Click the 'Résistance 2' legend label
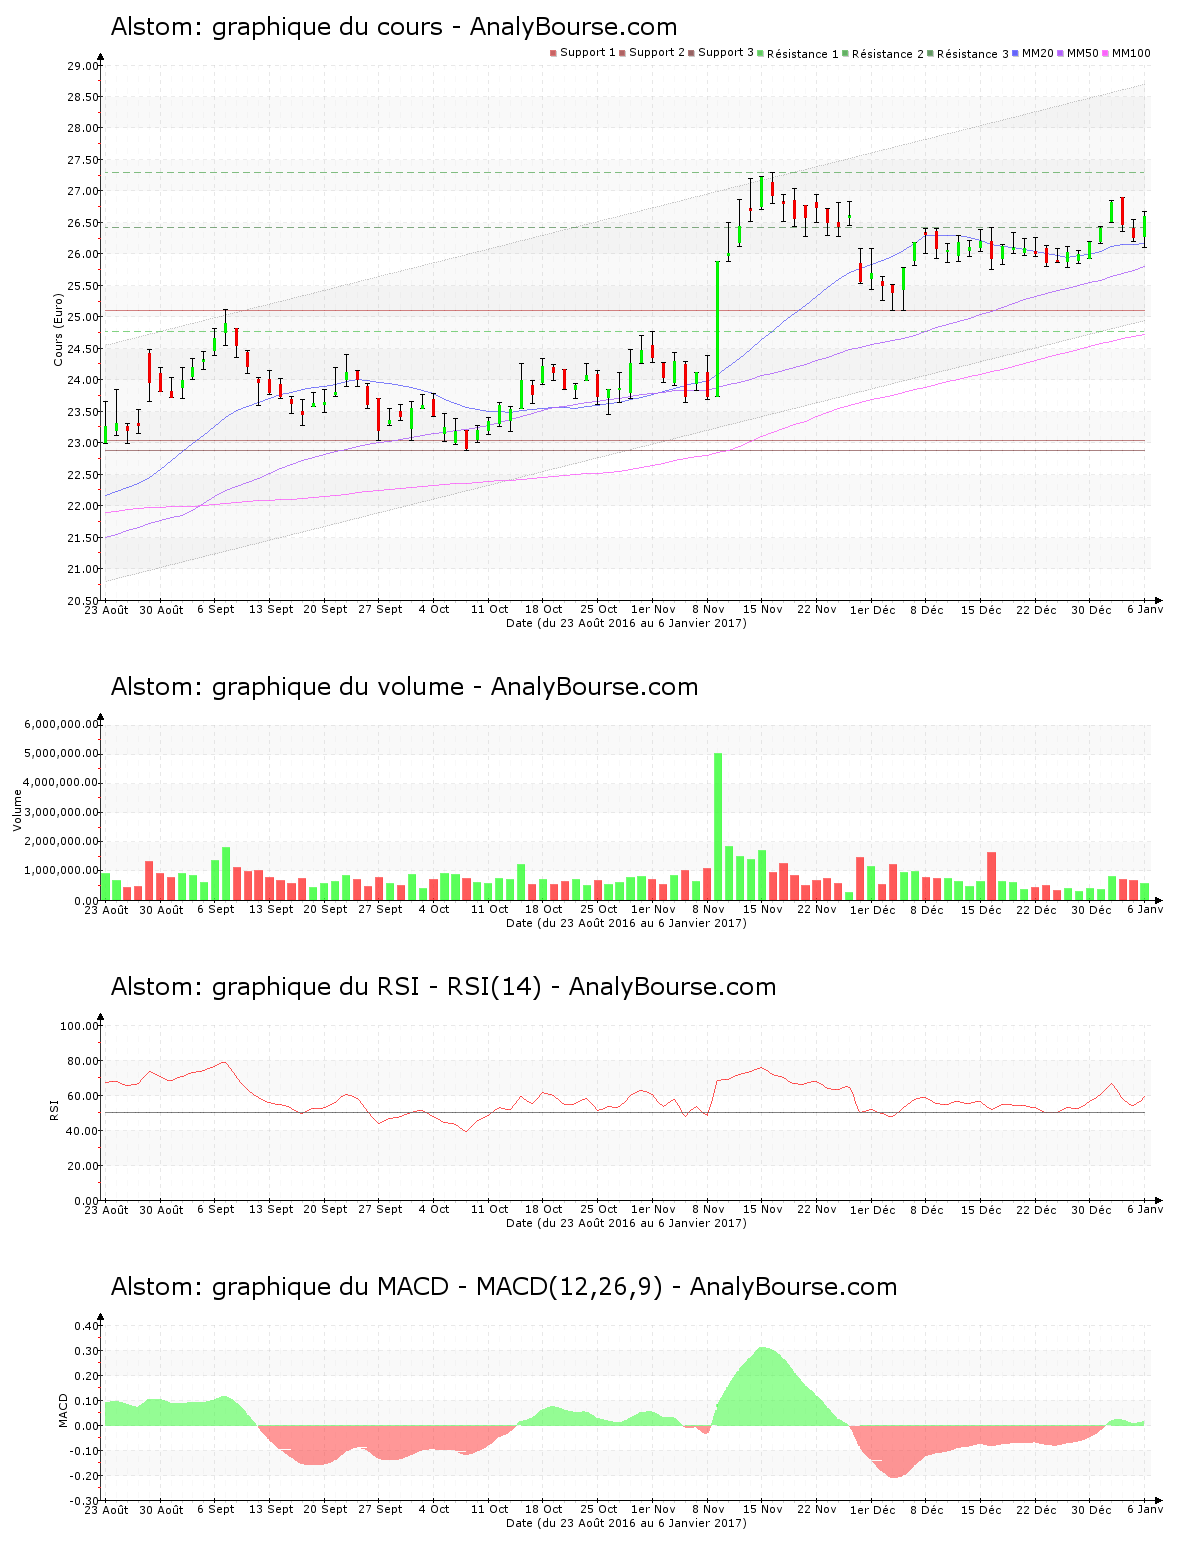Image resolution: width=1200 pixels, height=1550 pixels. [888, 54]
